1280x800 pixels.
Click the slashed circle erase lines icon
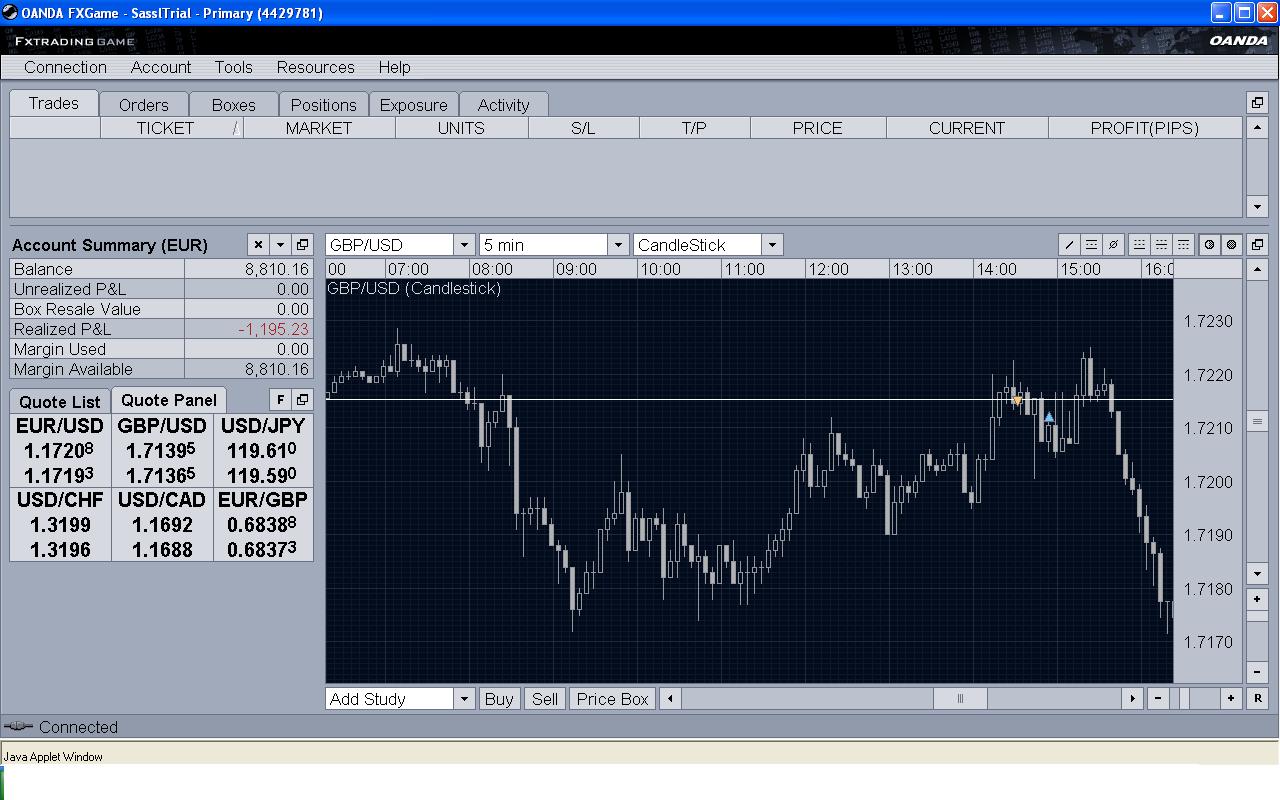click(1113, 245)
